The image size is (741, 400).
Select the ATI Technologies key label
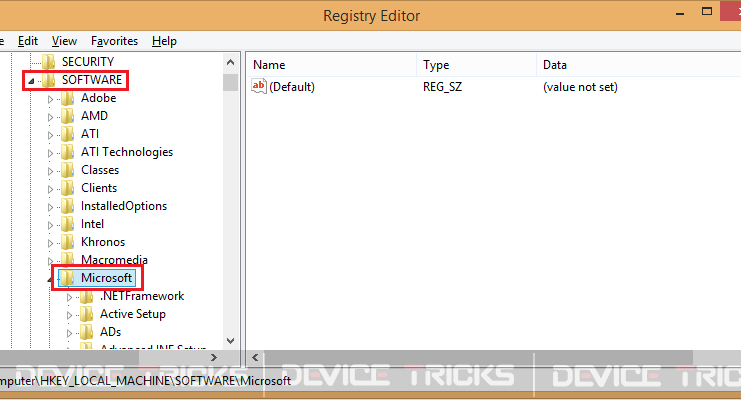[127, 152]
